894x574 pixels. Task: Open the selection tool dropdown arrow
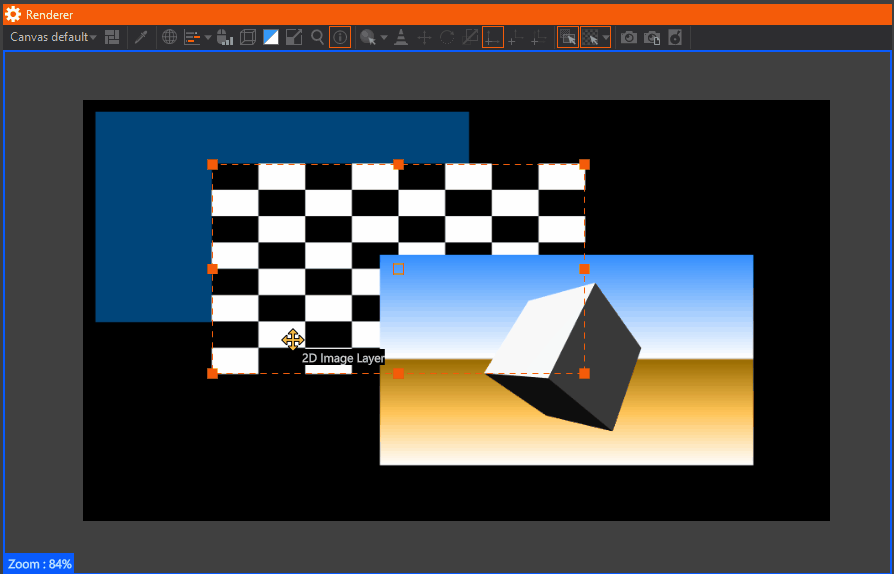[x=384, y=37]
